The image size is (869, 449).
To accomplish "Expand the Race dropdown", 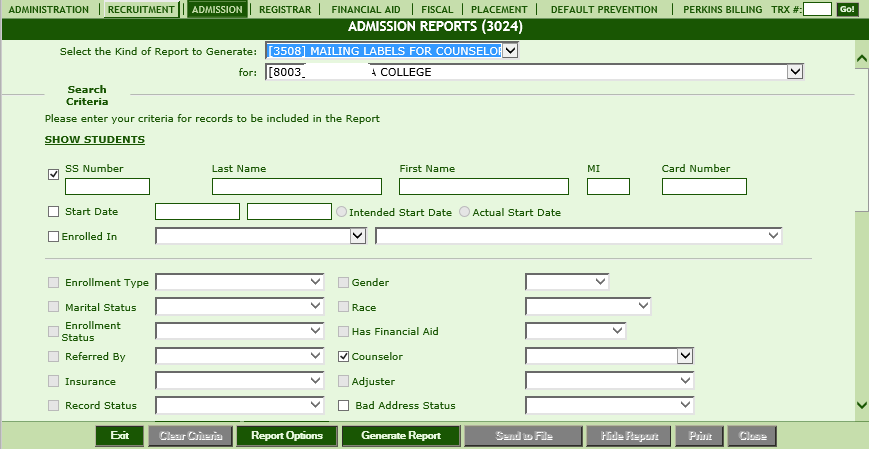I will coord(588,306).
